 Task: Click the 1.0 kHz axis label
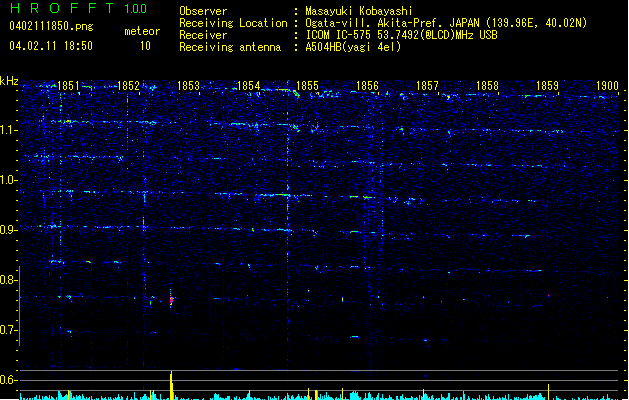coord(8,180)
